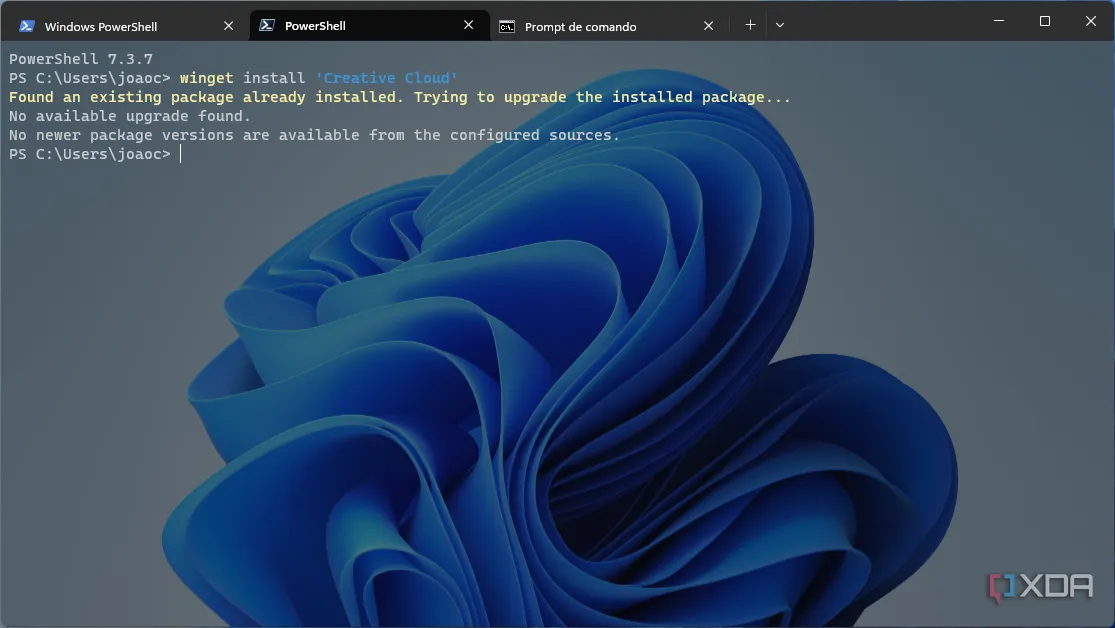Click the 'No available upgrade found.' line
The image size is (1115, 628).
(130, 116)
